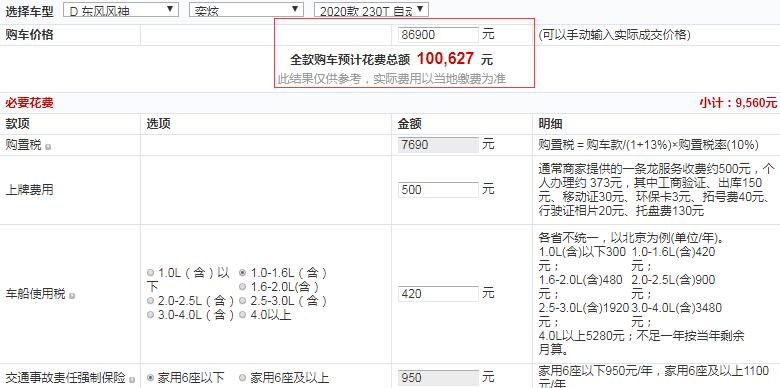Click the 购车价格 input field showing 86900
Viewport: 780px width, 388px height.
click(438, 35)
